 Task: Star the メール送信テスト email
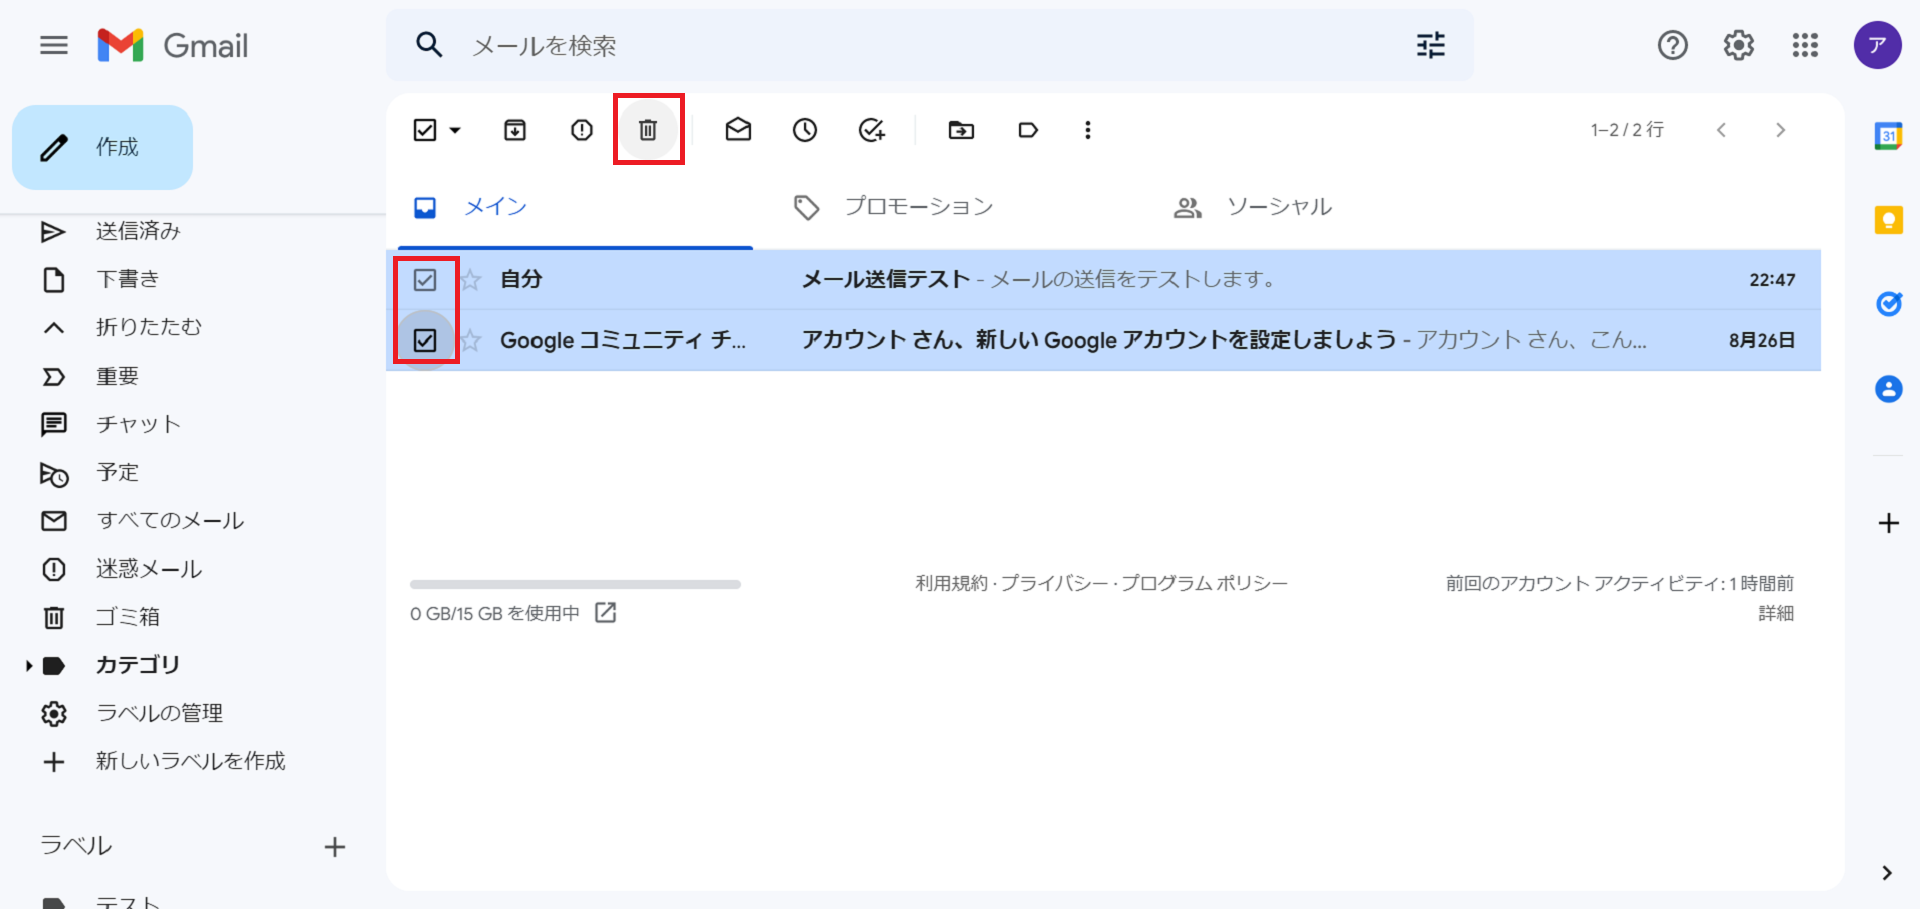(471, 280)
